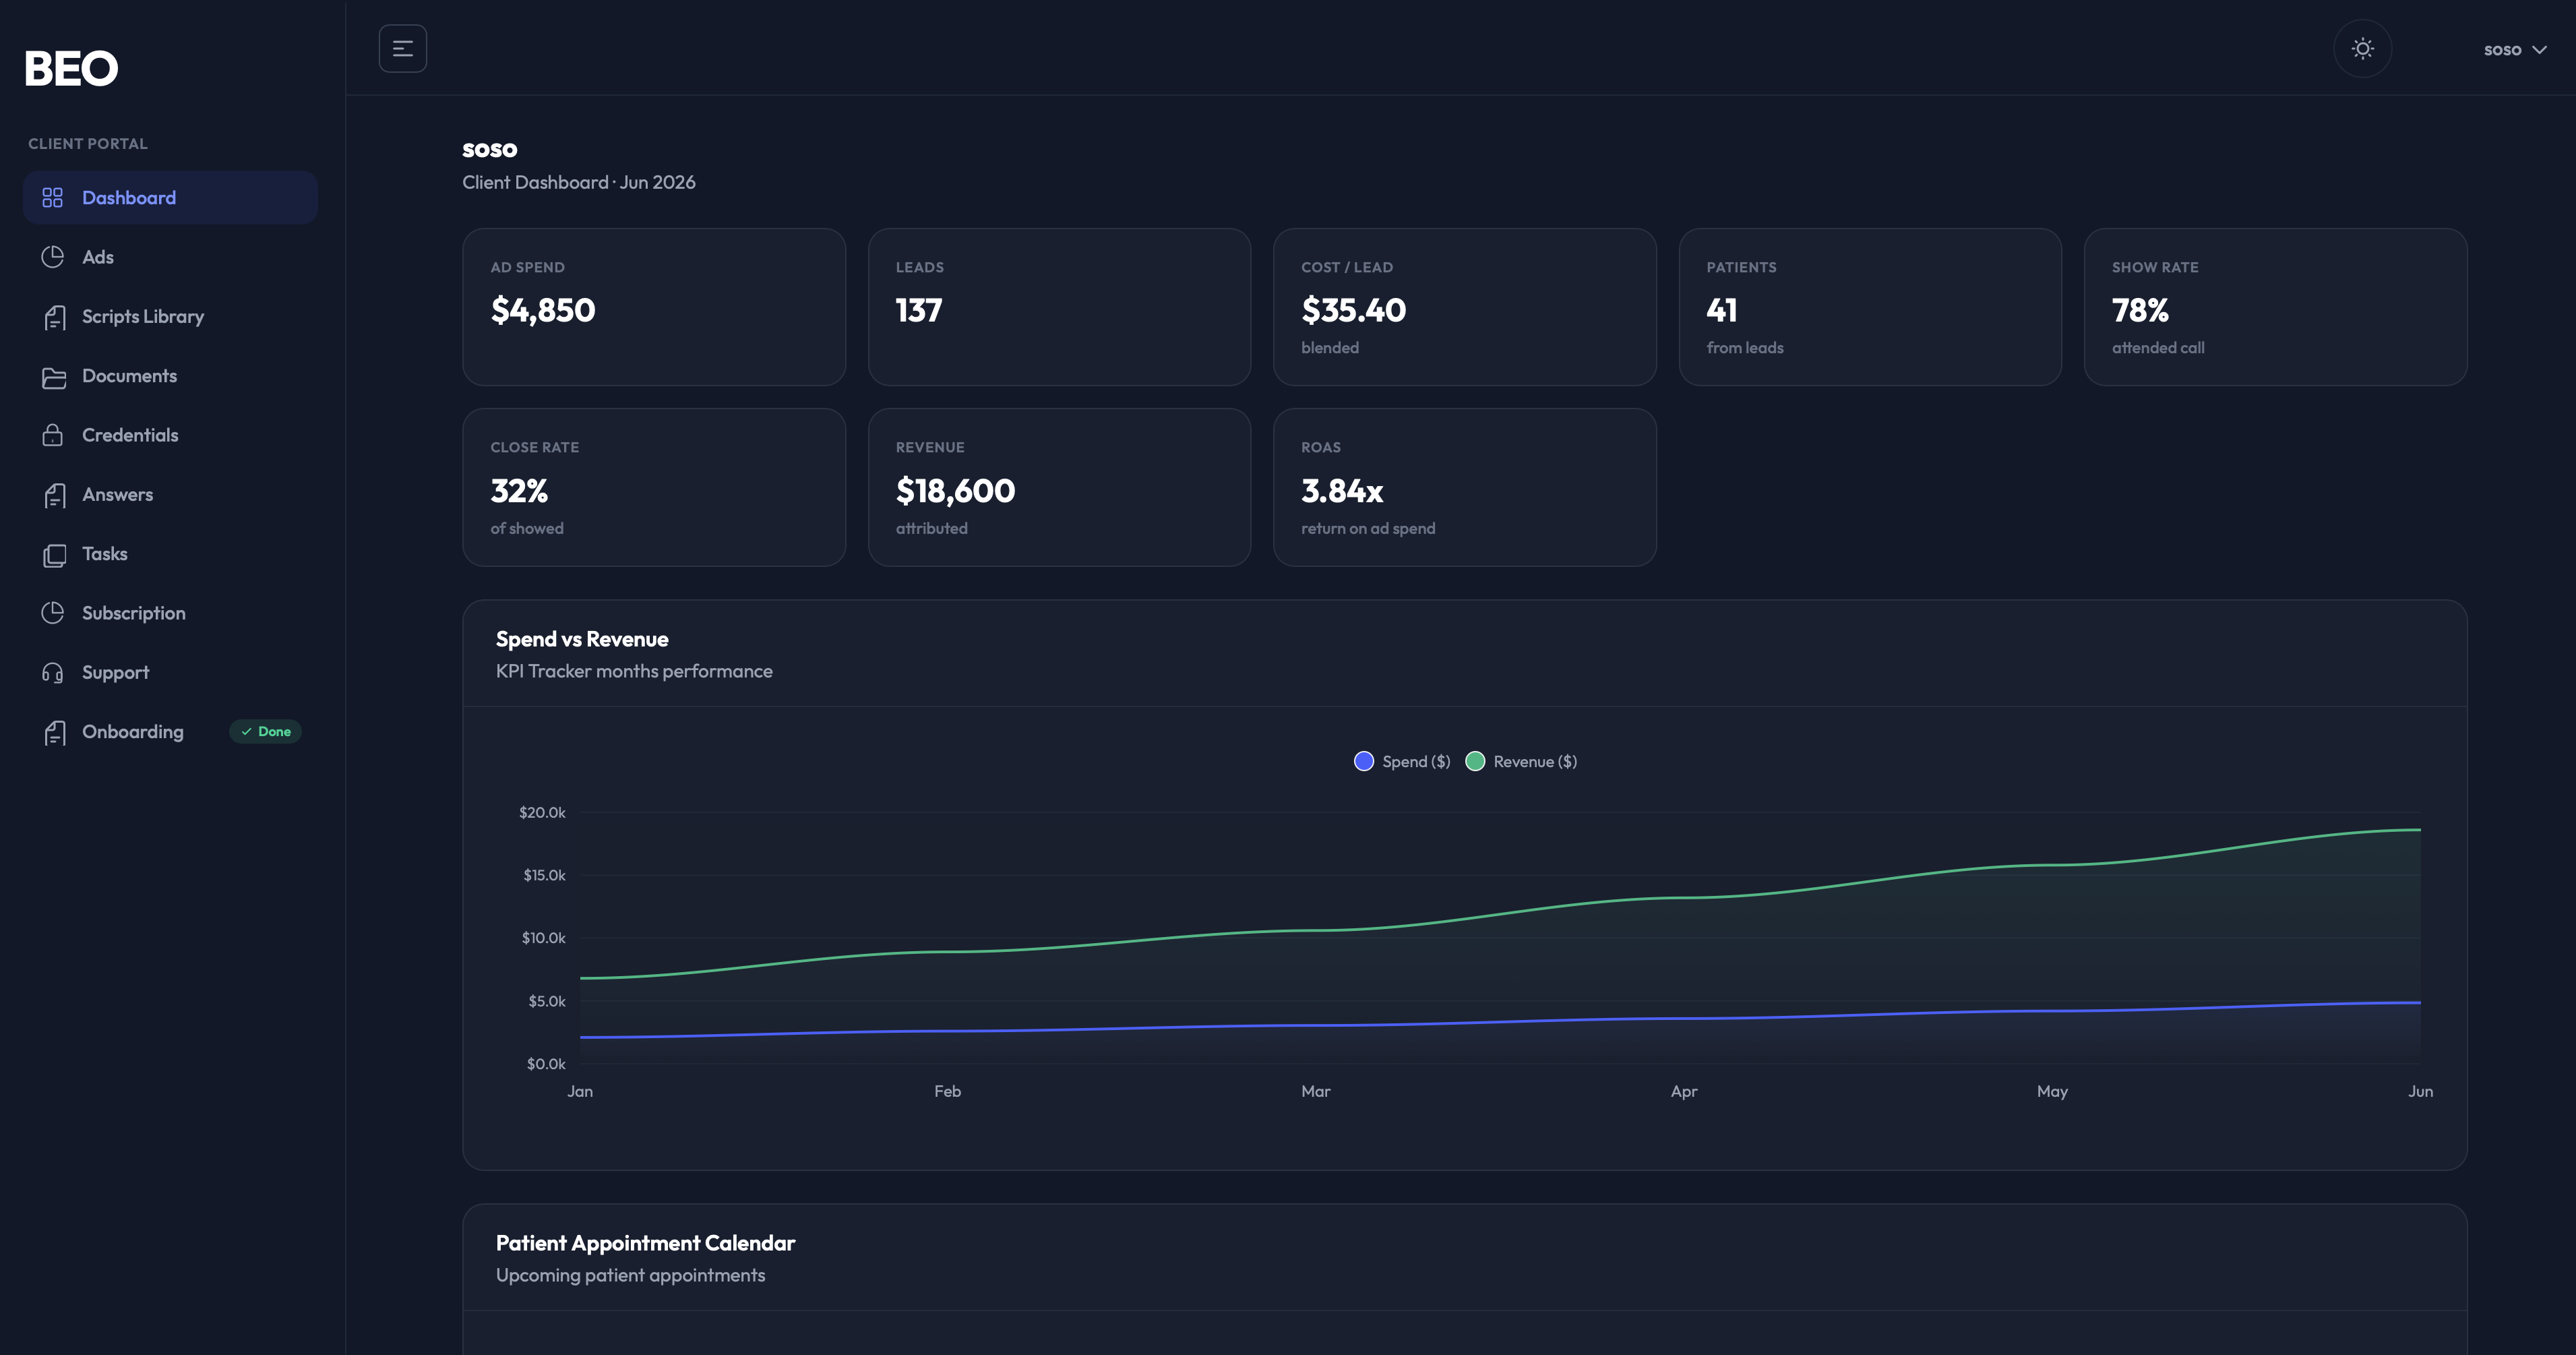This screenshot has width=2576, height=1355.
Task: Click the Scripts Library document icon
Action: coord(53,317)
